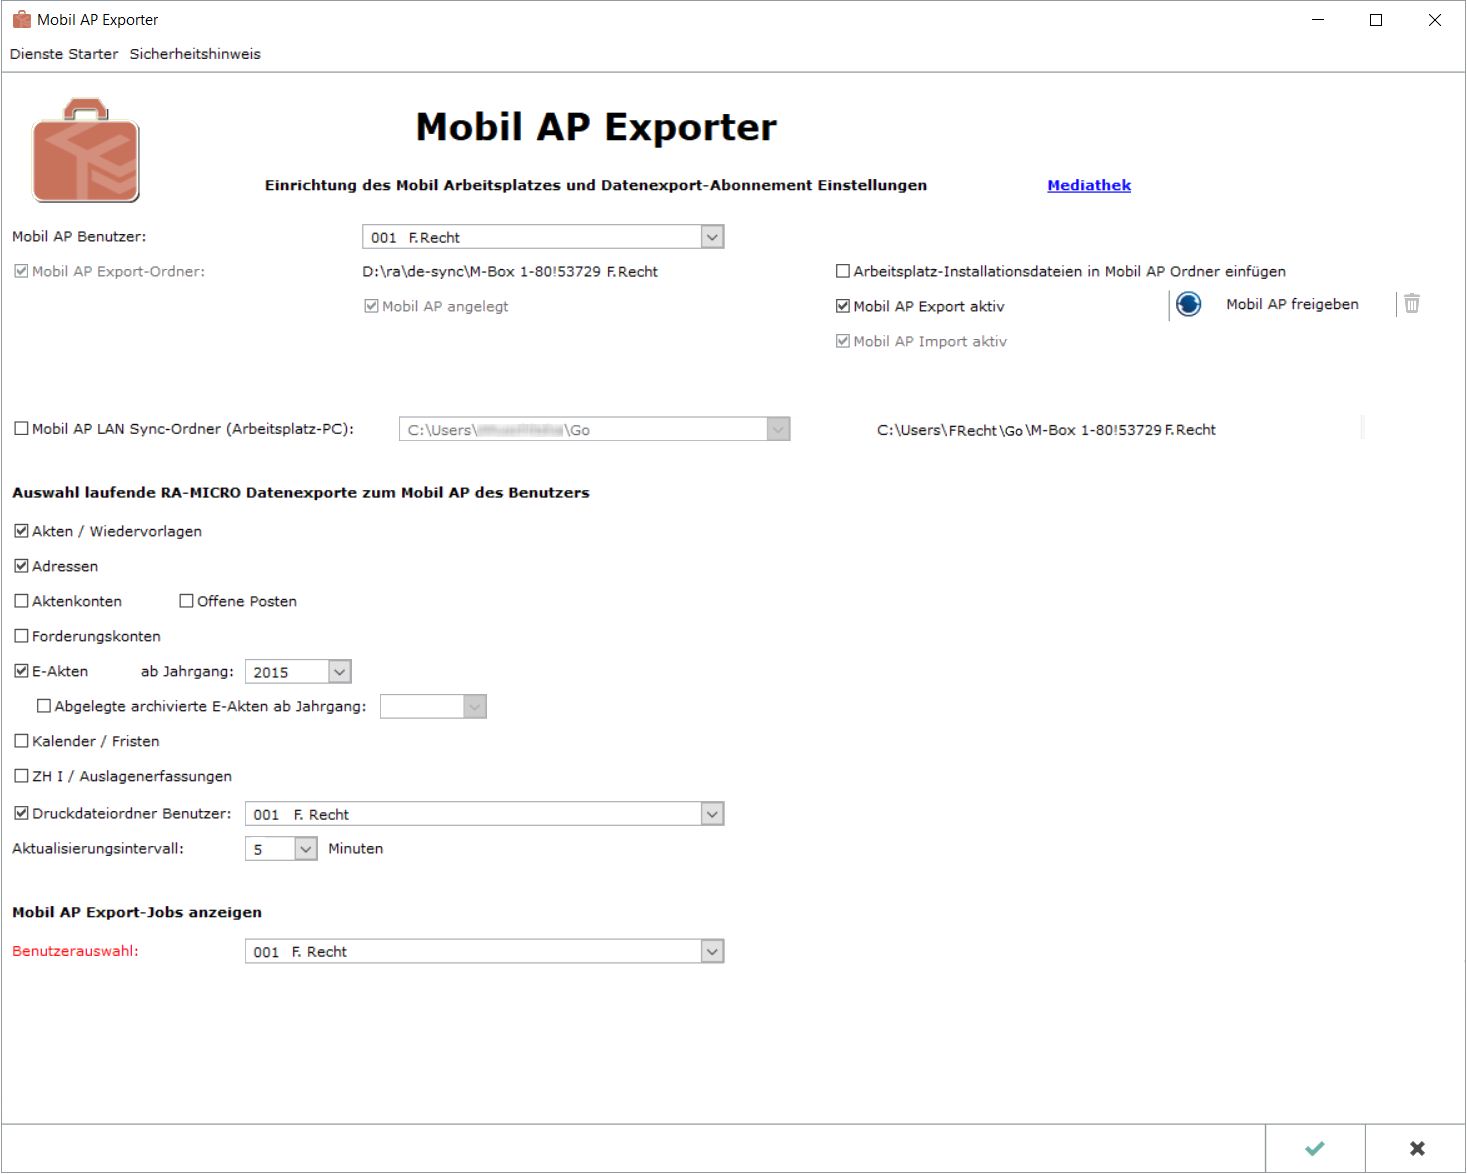This screenshot has height=1174, width=1467.
Task: Enable the Aktenkonten checkbox
Action: [x=21, y=601]
